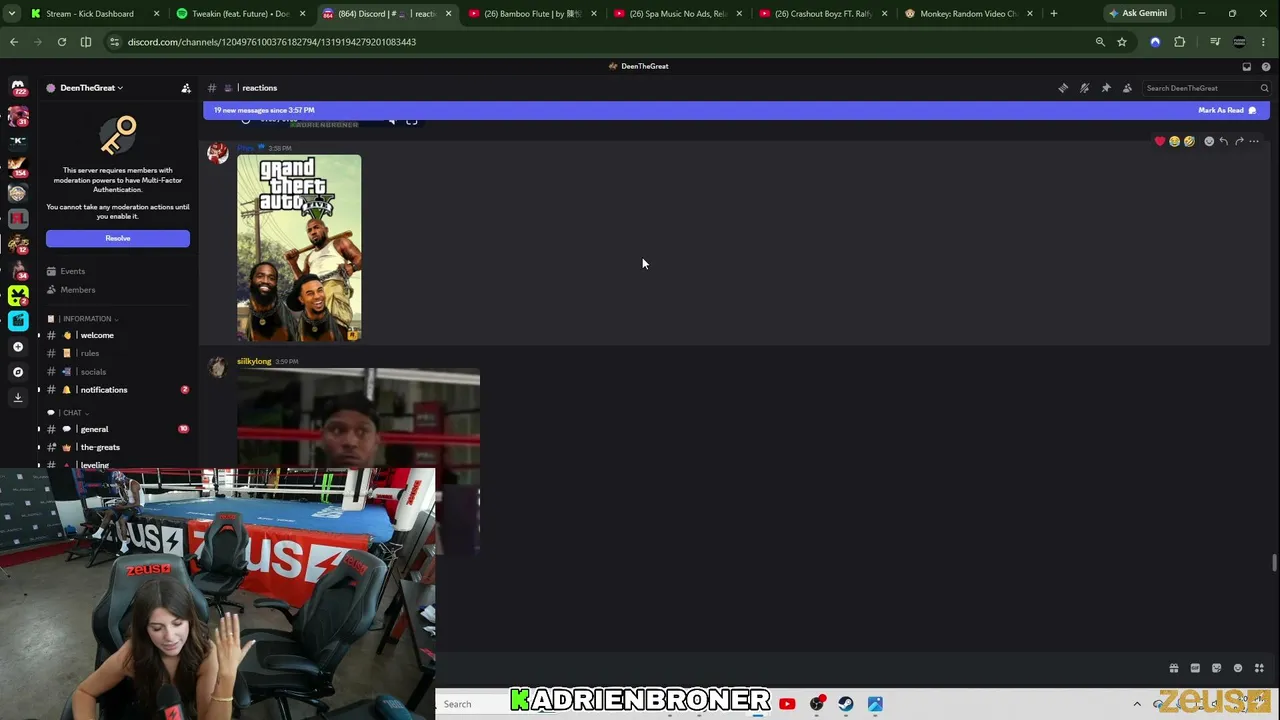Switch to the Crashout Boyz FT. Rally tab
1280x720 pixels.
click(x=822, y=14)
